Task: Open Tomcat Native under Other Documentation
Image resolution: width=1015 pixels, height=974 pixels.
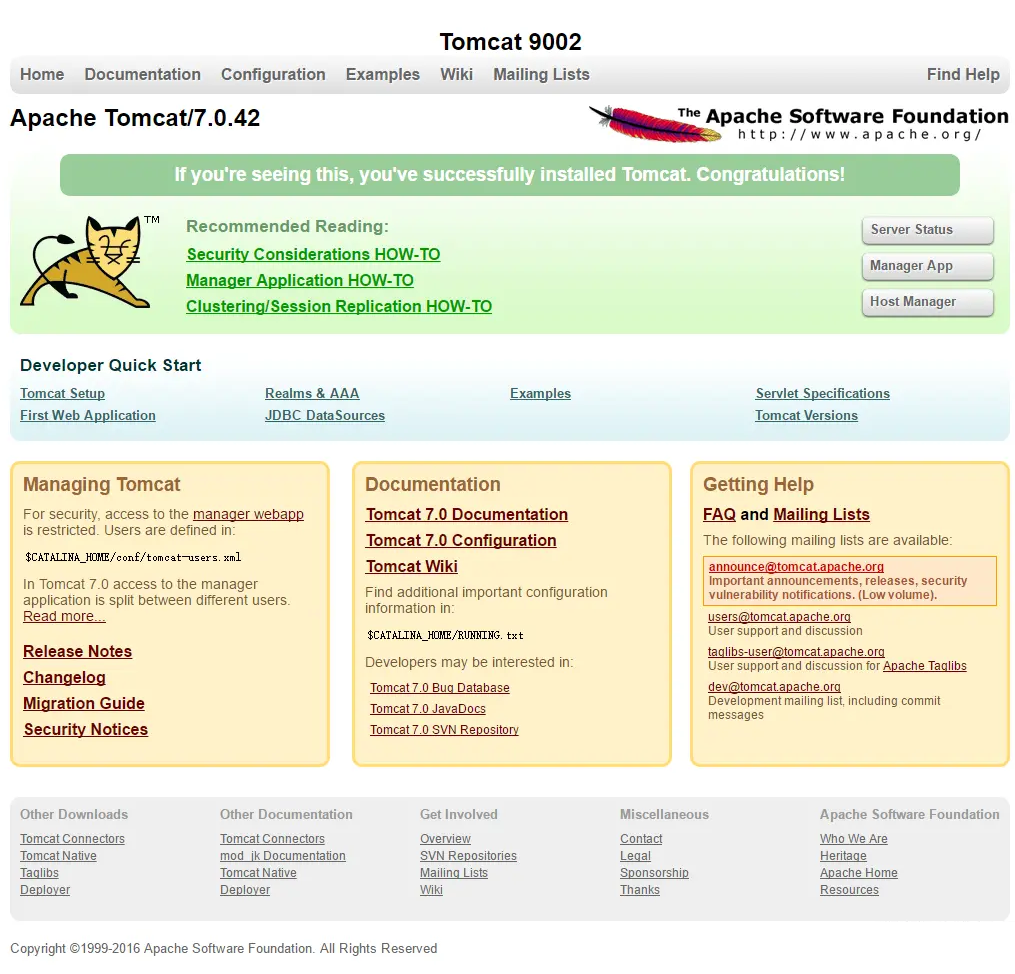Action: tap(258, 872)
